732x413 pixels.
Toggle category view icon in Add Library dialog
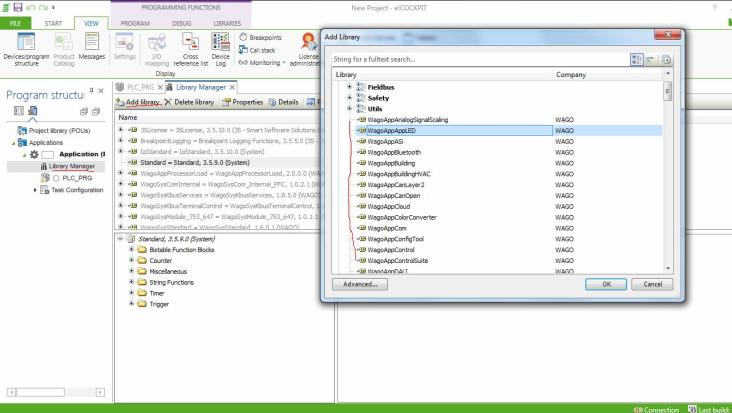coord(637,60)
